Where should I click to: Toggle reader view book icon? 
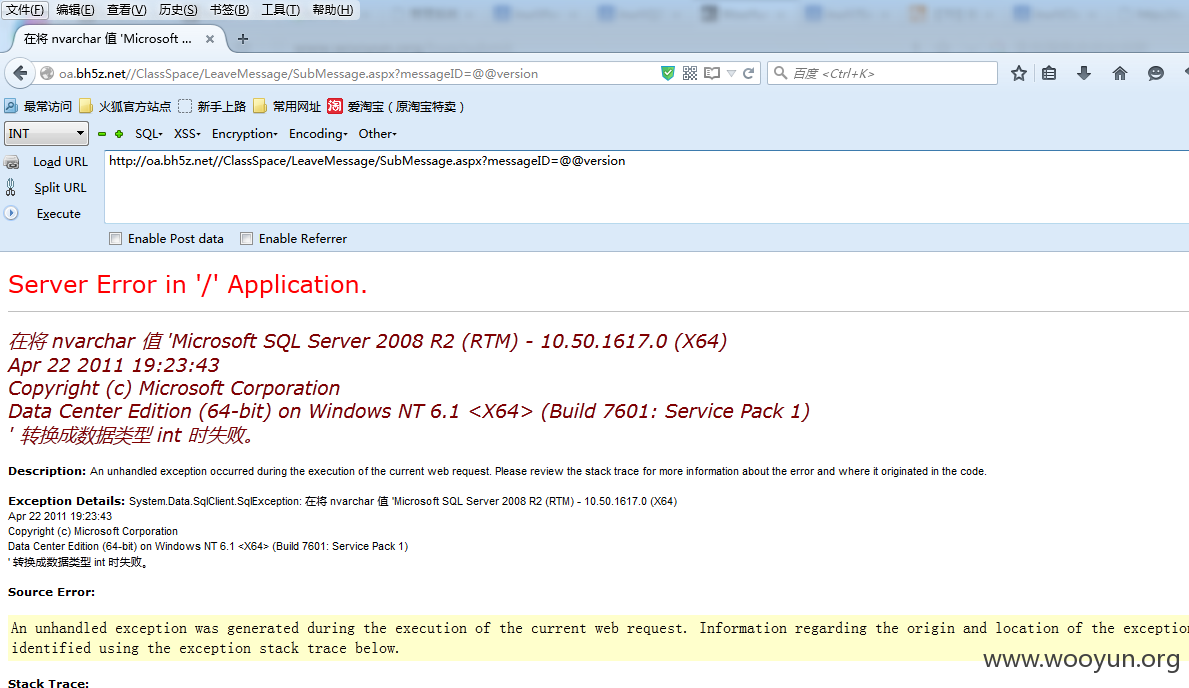(x=712, y=73)
